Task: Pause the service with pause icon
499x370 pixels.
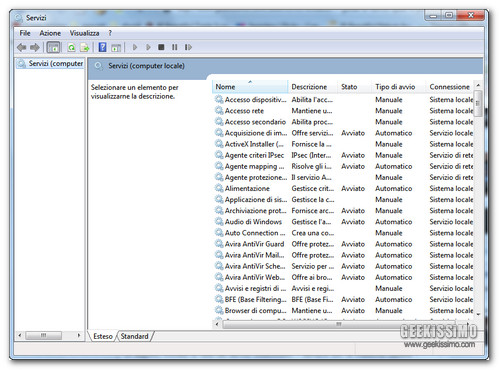Action: click(174, 47)
